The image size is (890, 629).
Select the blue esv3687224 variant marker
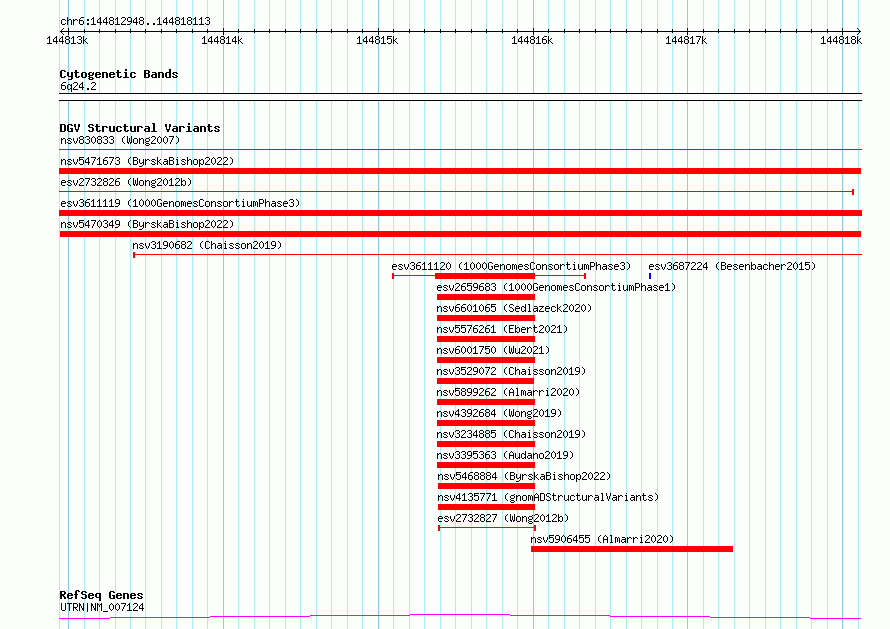point(650,276)
